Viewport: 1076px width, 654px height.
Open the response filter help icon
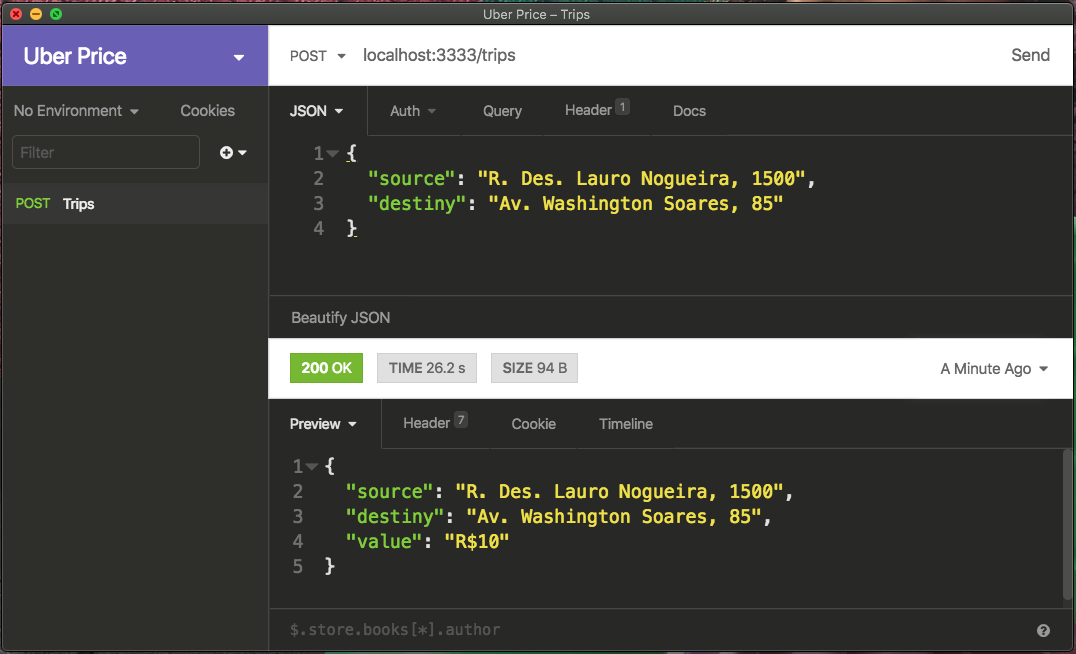pos(1043,631)
